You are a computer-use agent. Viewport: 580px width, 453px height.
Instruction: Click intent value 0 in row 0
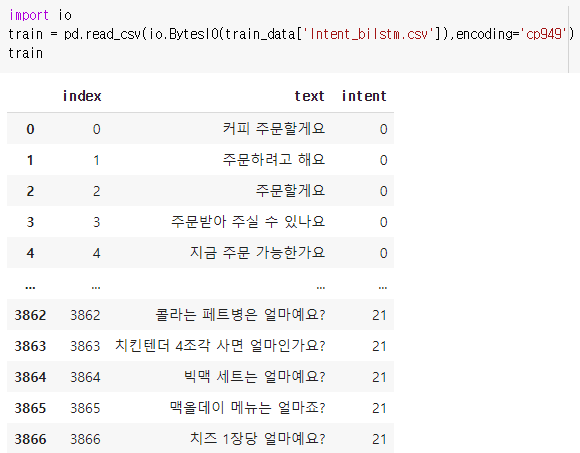click(x=384, y=129)
